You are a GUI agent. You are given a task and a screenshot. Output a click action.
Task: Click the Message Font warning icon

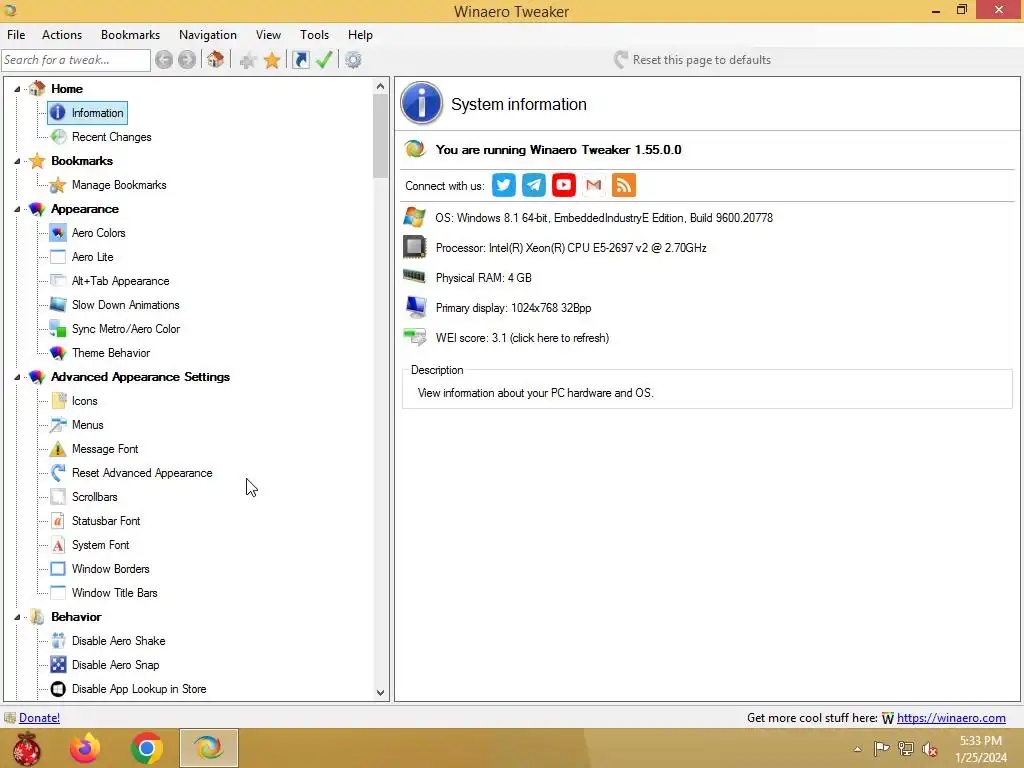[58, 449]
